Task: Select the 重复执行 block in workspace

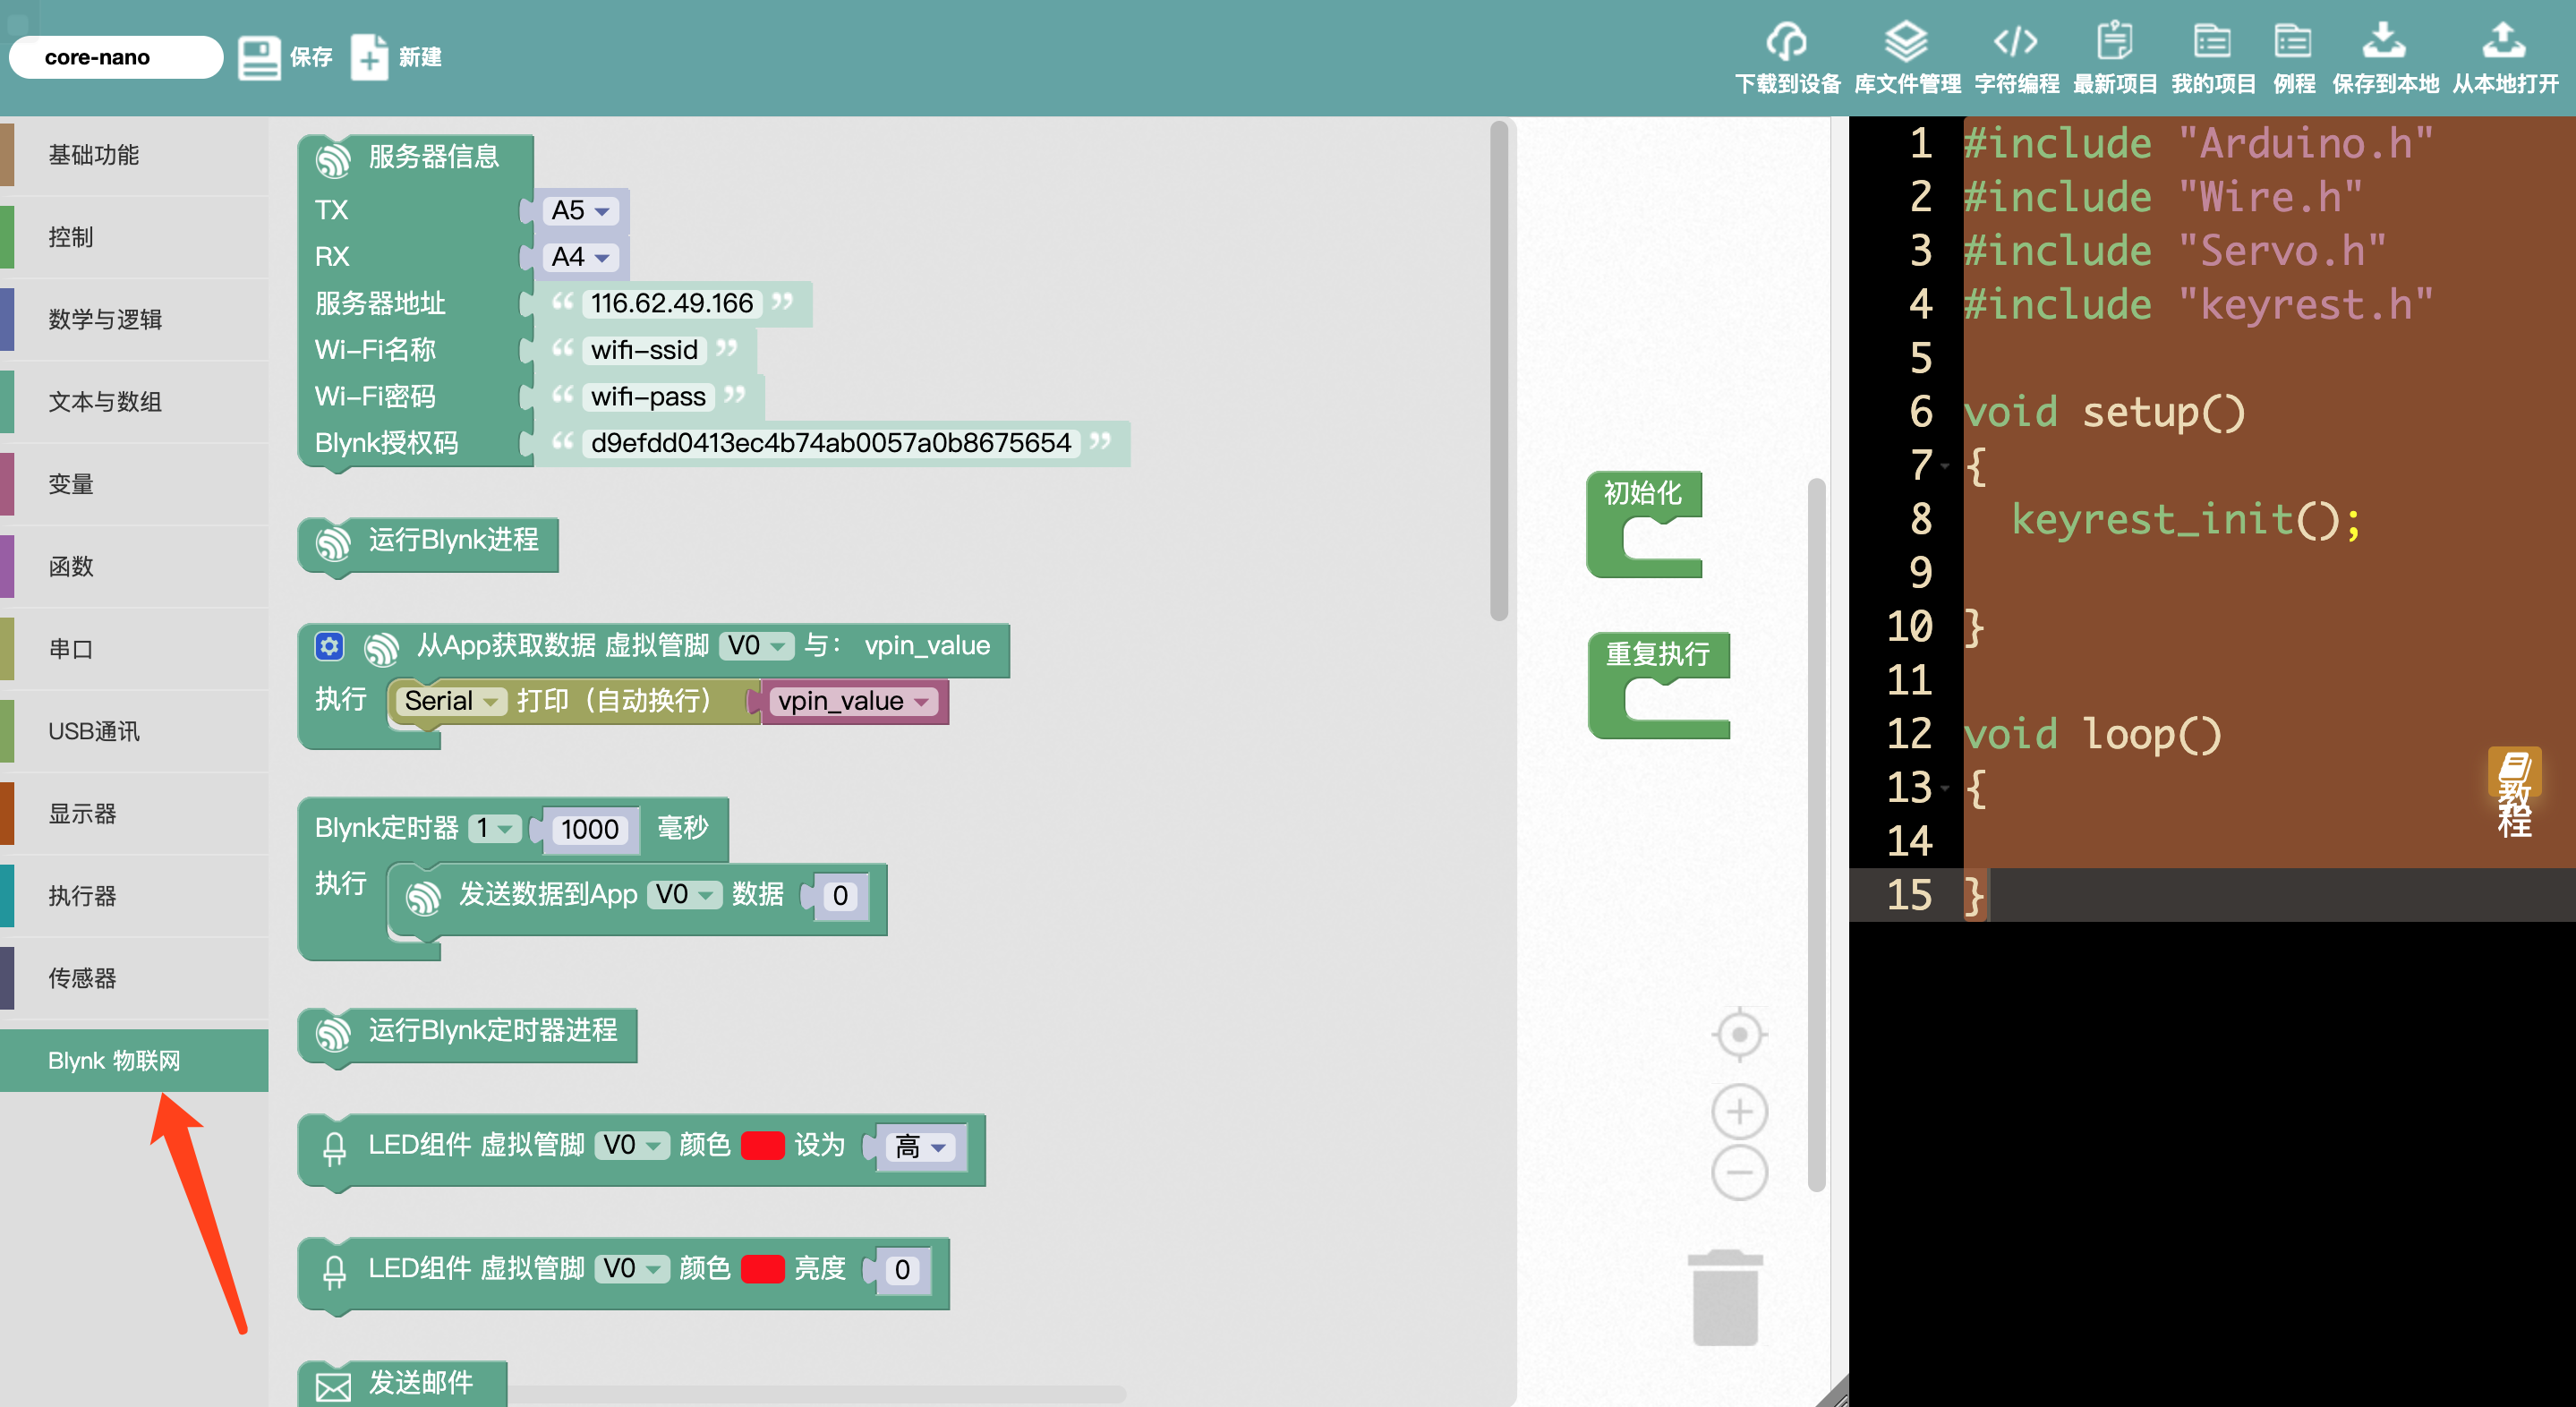Action: [1657, 685]
